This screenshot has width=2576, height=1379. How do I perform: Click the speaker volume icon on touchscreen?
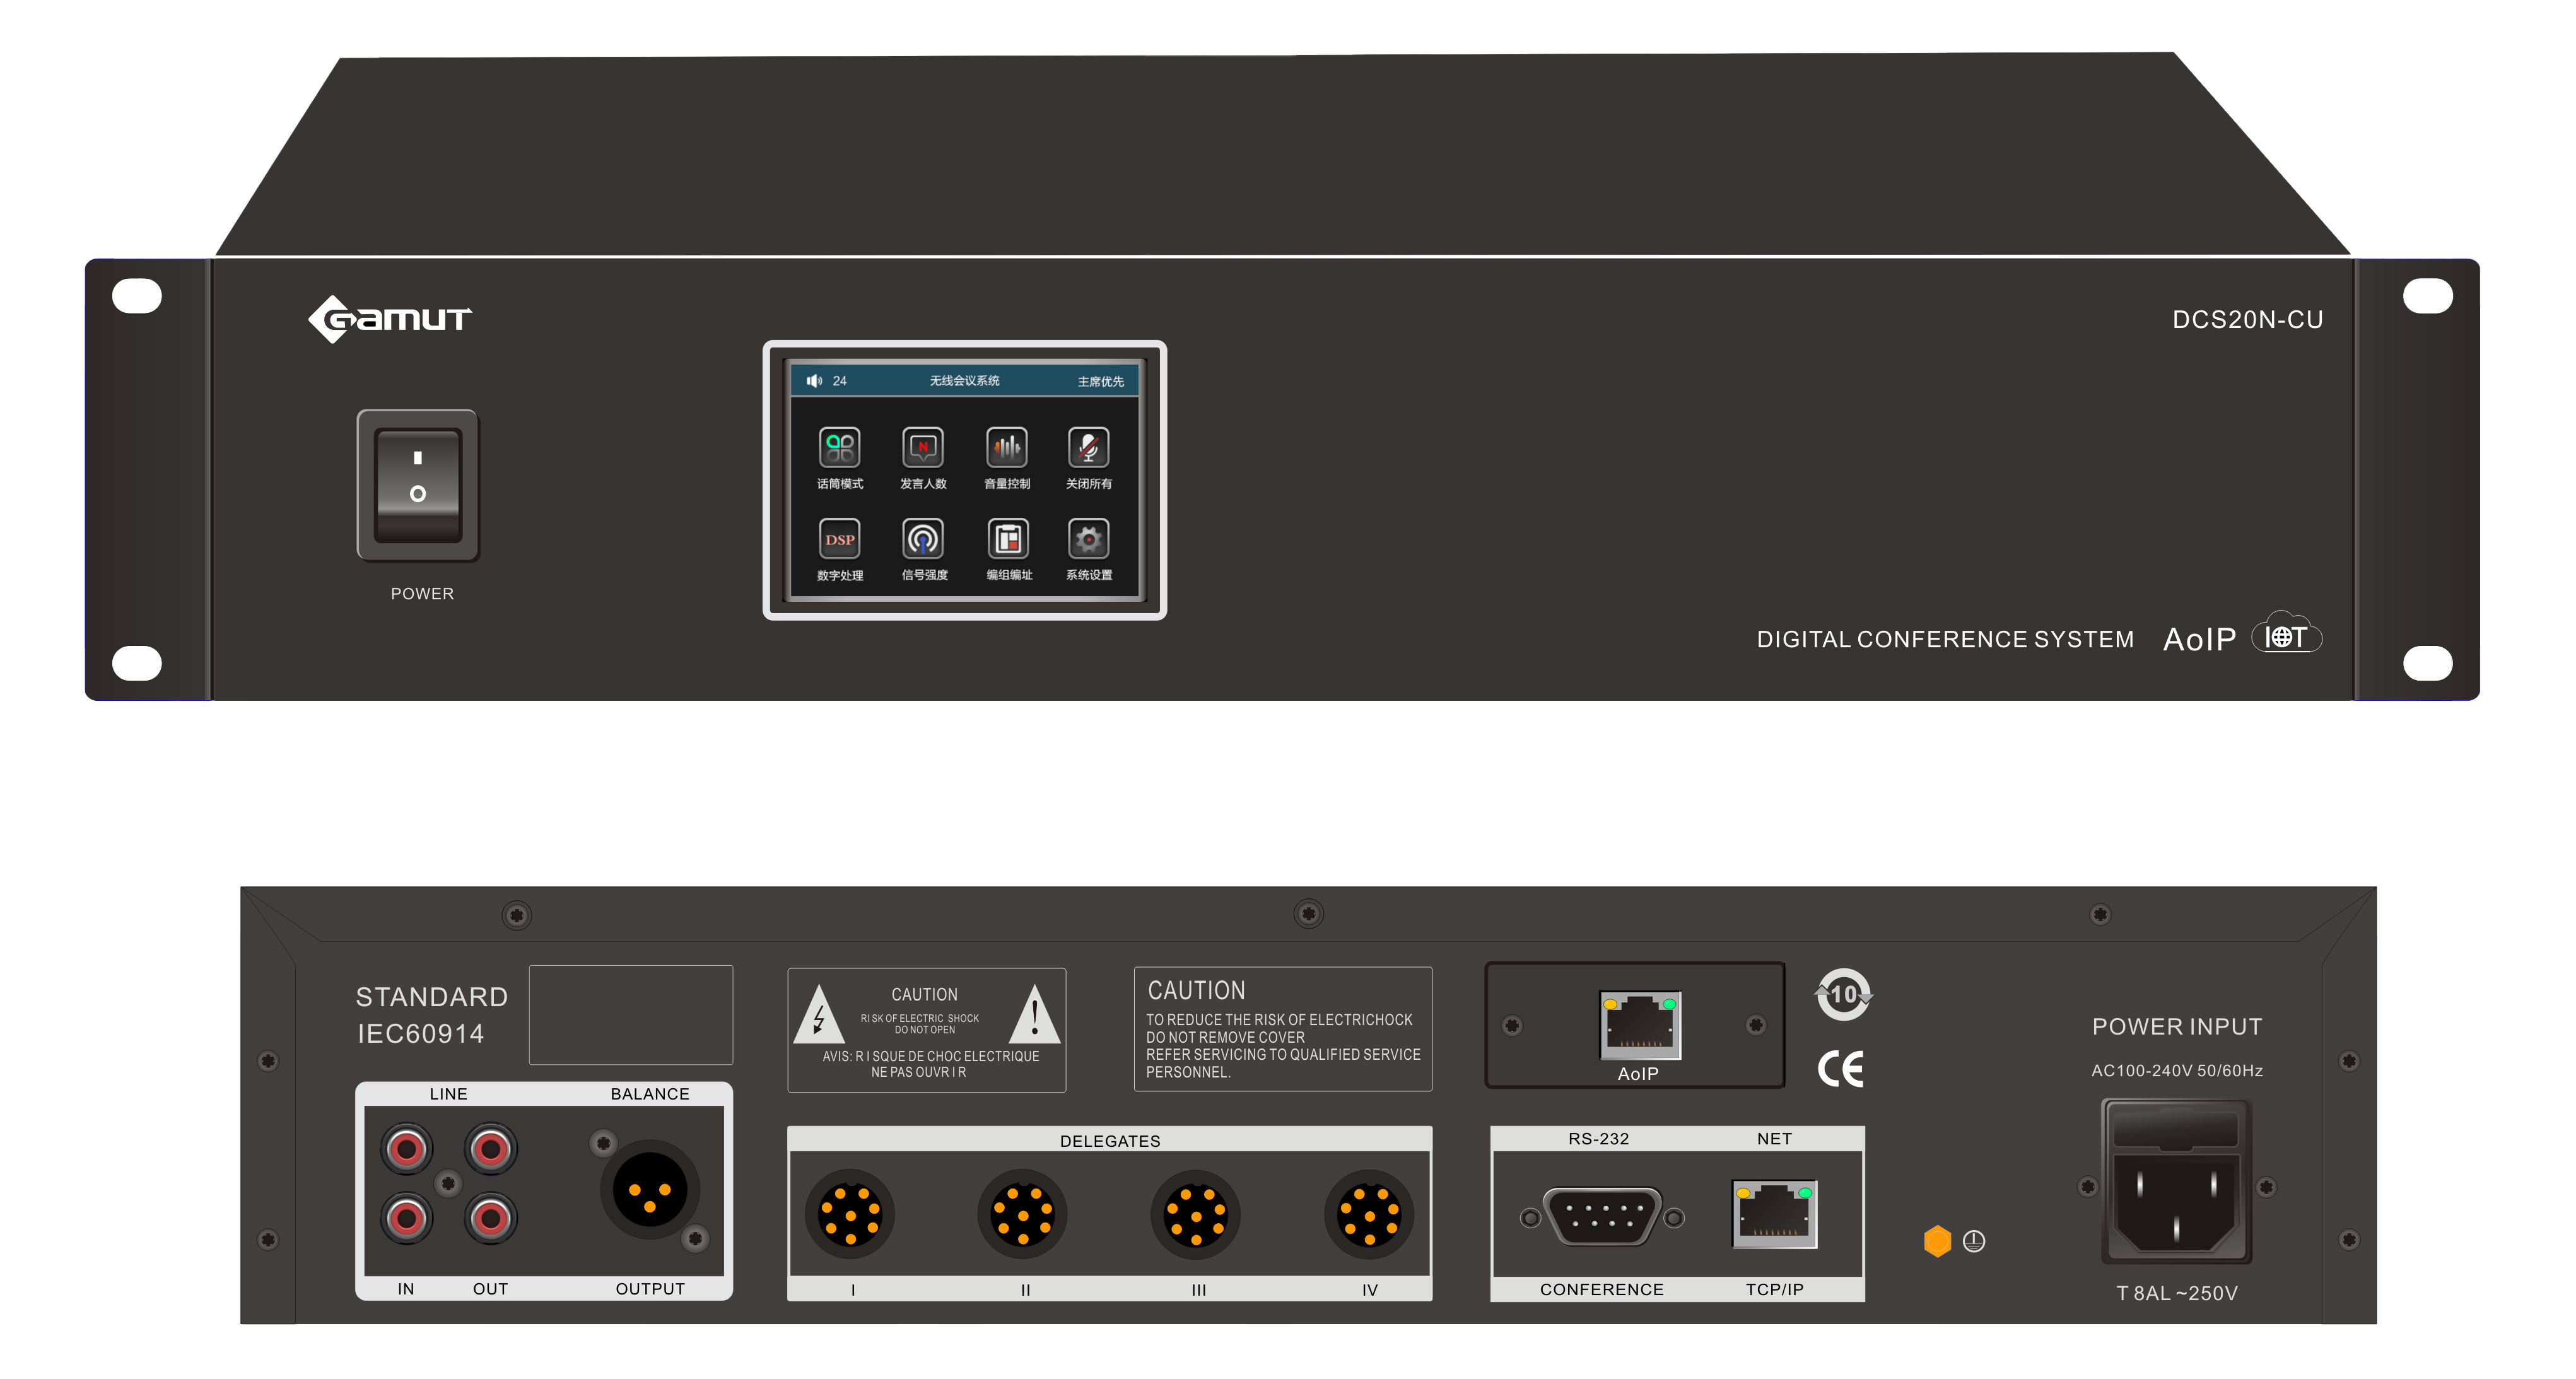(x=814, y=381)
